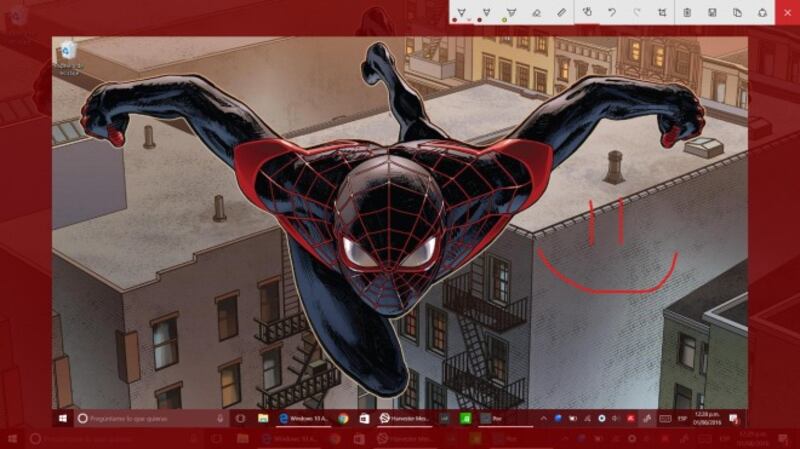This screenshot has height=449, width=800.
Task: Select the yellow highlighter tool
Action: pos(512,11)
